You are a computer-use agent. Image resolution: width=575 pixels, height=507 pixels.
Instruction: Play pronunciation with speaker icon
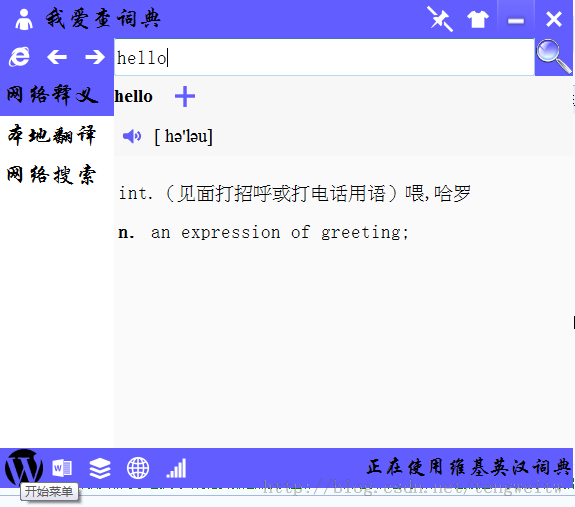tap(132, 136)
